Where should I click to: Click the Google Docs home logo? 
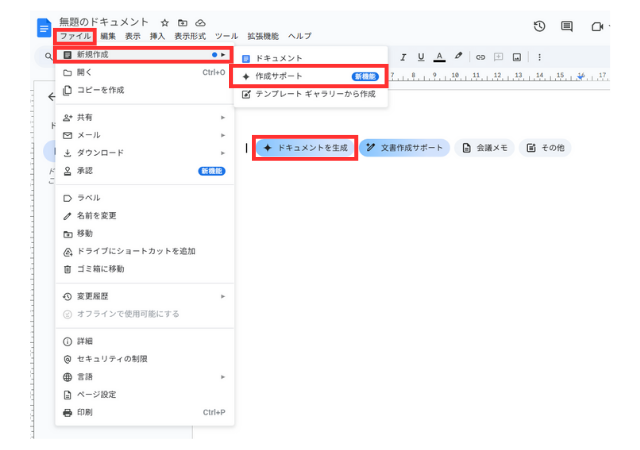pyautogui.click(x=45, y=28)
